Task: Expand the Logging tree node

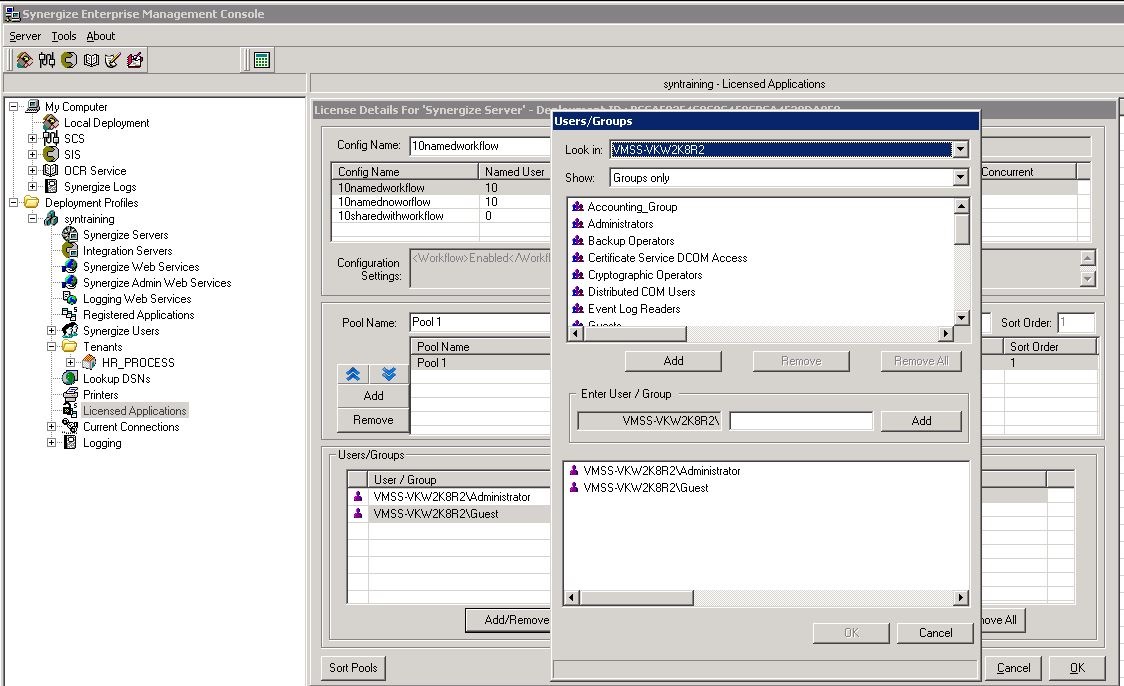Action: pyautogui.click(x=52, y=442)
